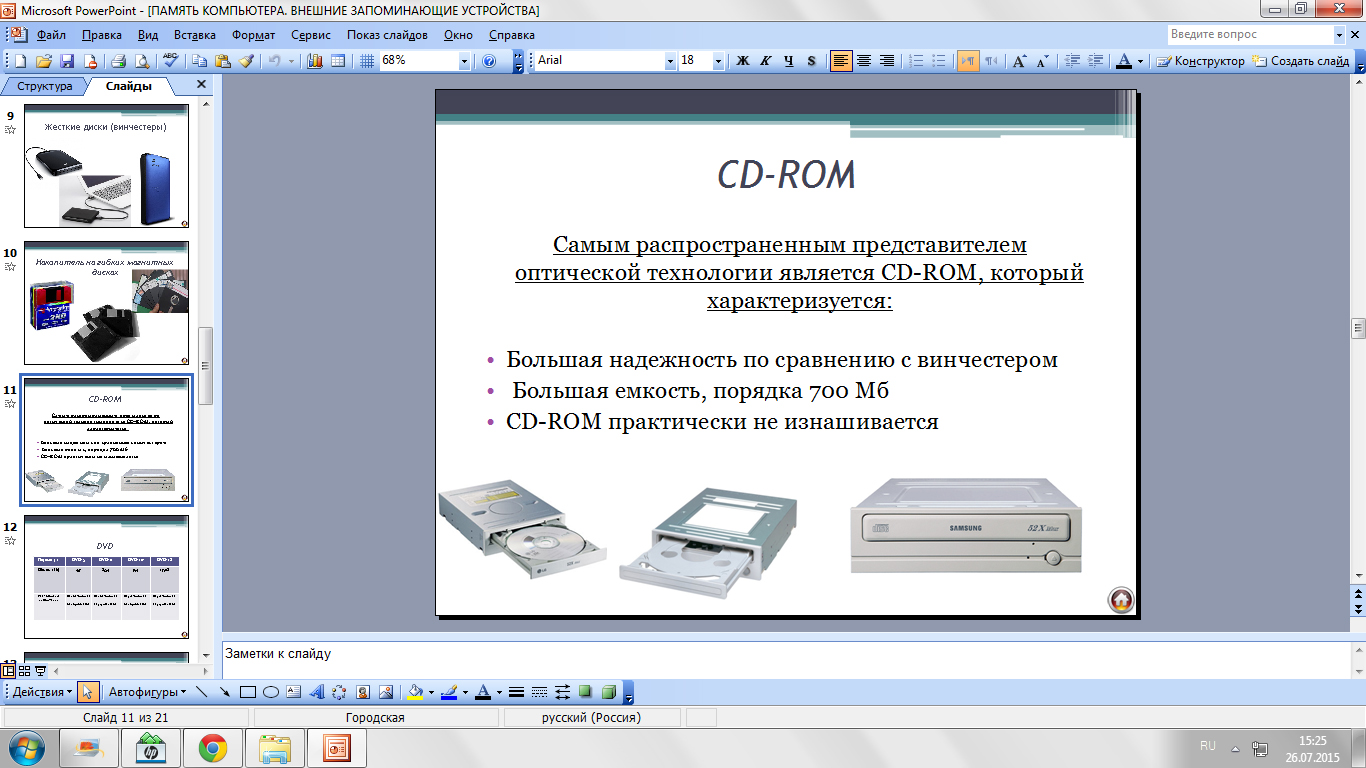Apply 3-D style to object
This screenshot has height=768, width=1366.
coord(608,692)
